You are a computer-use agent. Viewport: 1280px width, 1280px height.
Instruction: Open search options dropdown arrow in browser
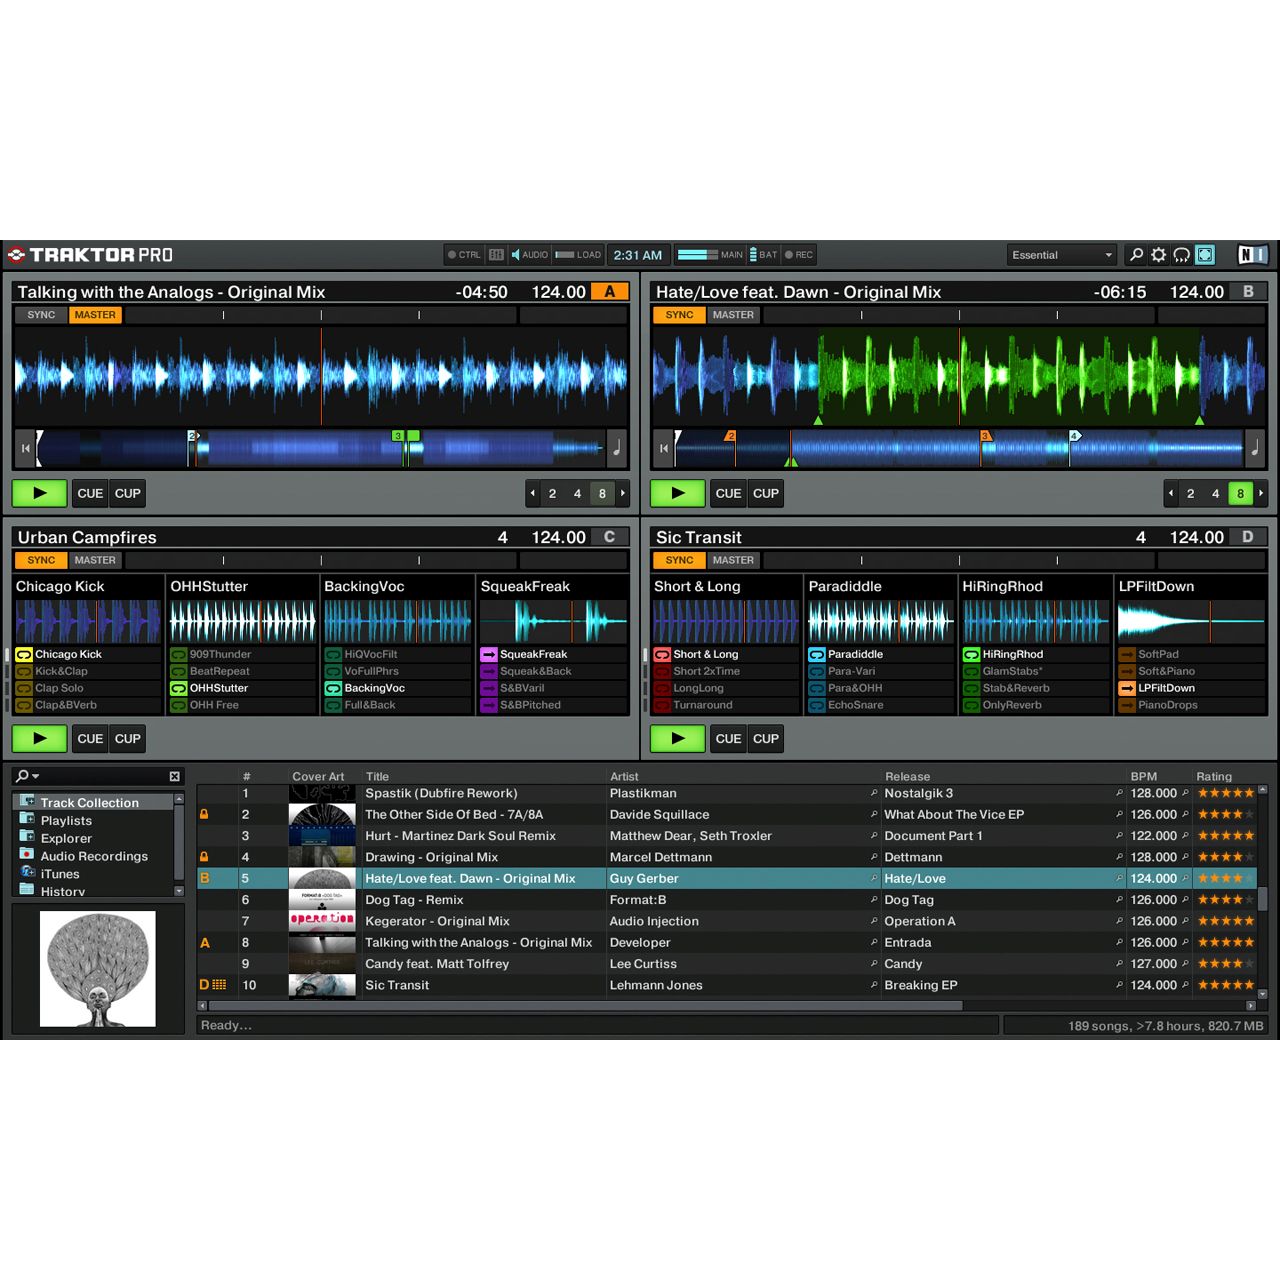point(36,776)
